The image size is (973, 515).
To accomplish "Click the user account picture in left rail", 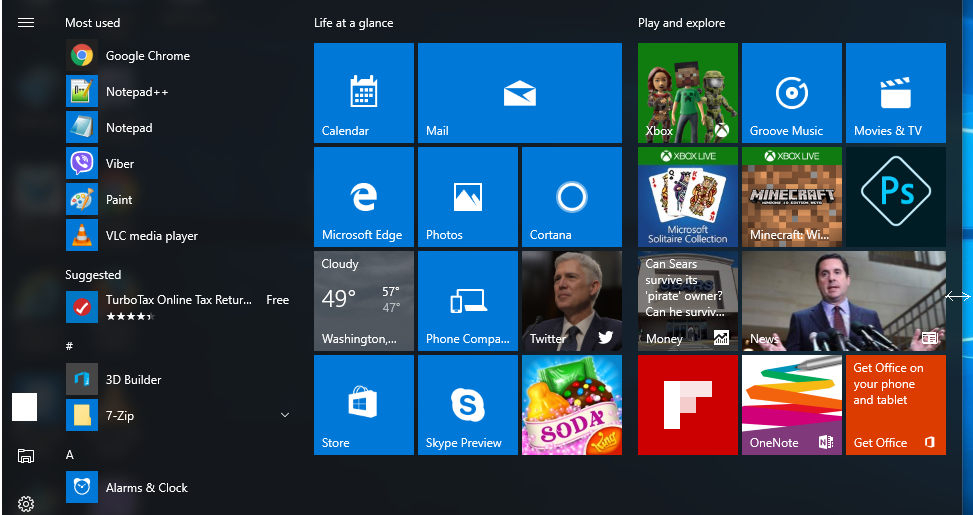I will [25, 407].
